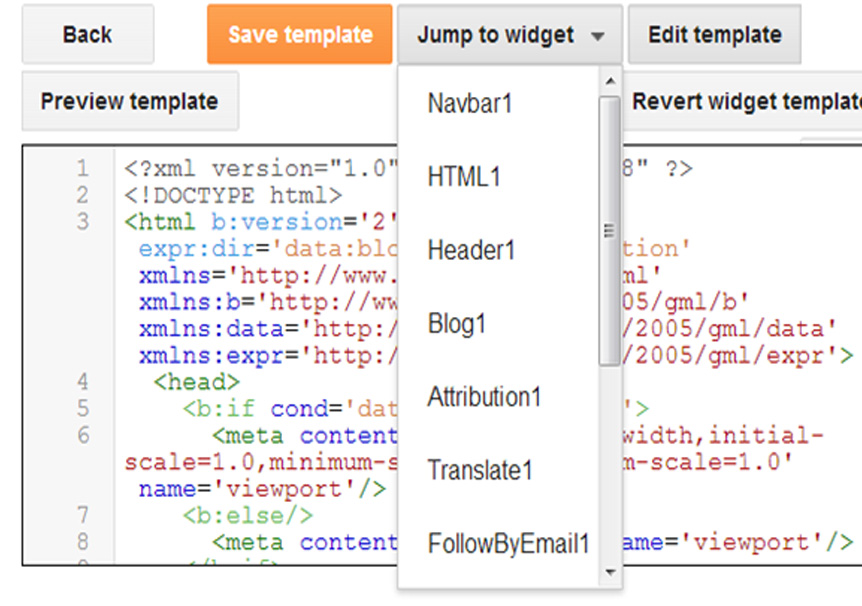Click the scrollbar thumb in the widget list
Viewport: 862px width, 606px height.
click(610, 230)
